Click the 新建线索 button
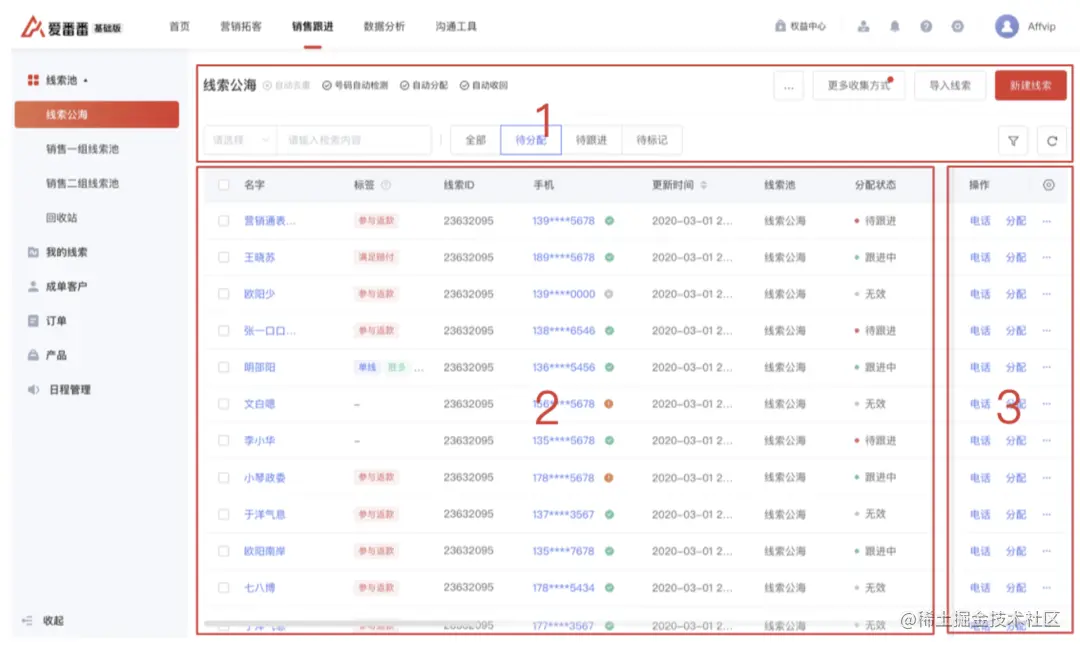Viewport: 1080px width, 649px height. point(1029,86)
